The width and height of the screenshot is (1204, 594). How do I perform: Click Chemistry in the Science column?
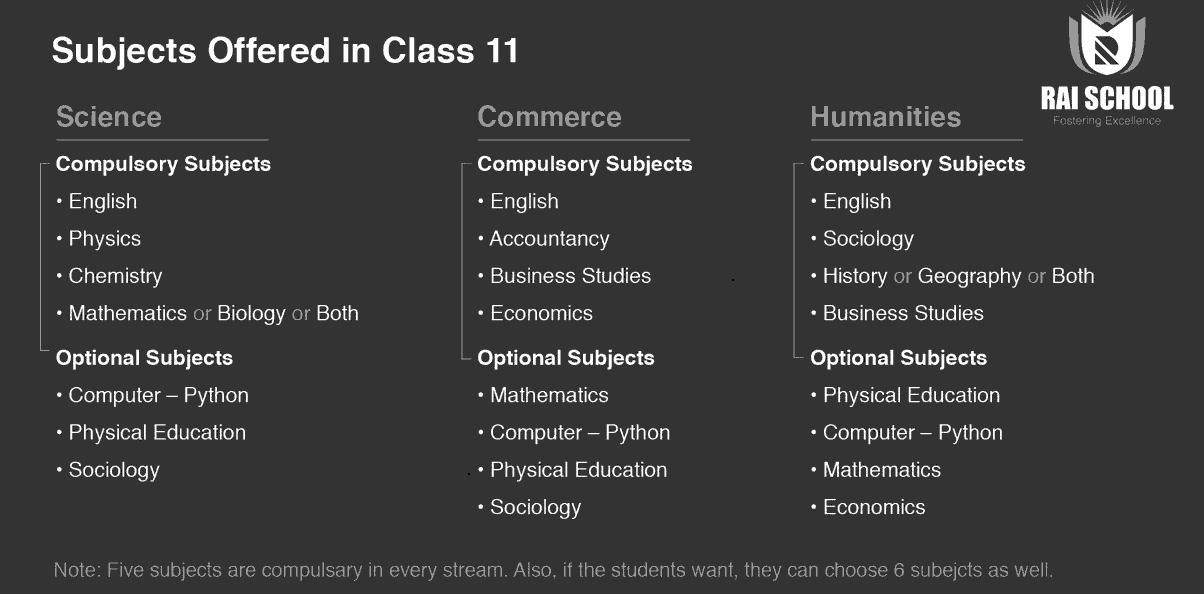(115, 276)
